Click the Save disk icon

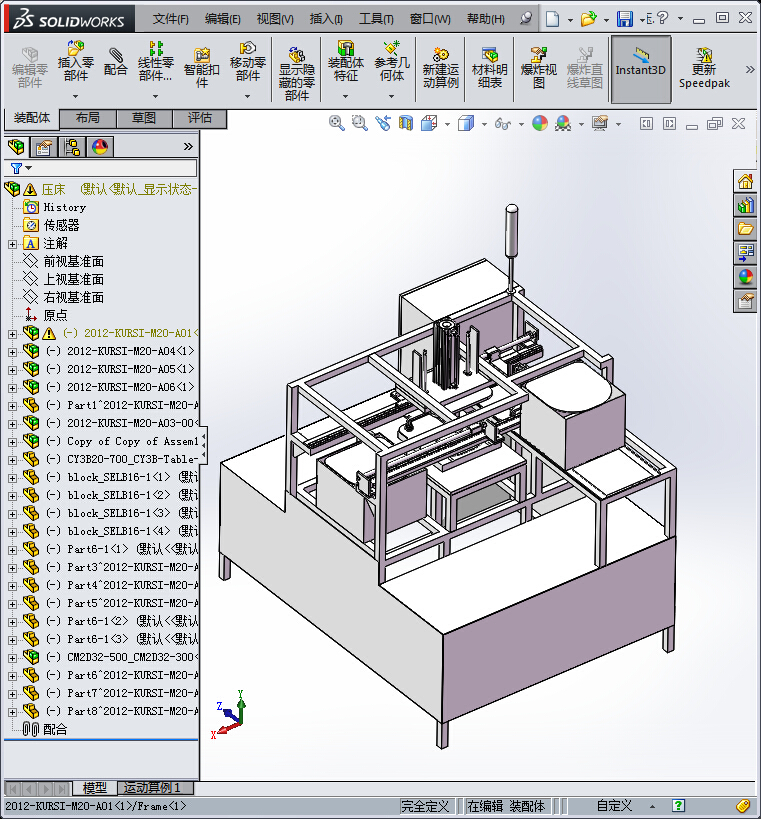tap(625, 19)
